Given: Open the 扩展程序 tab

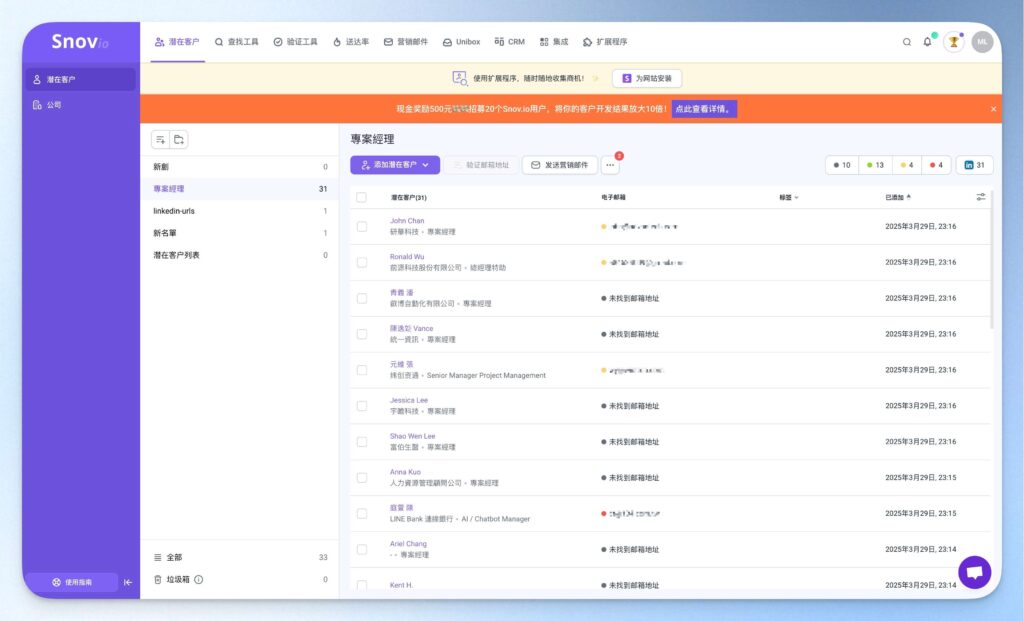Looking at the screenshot, I should click(605, 42).
